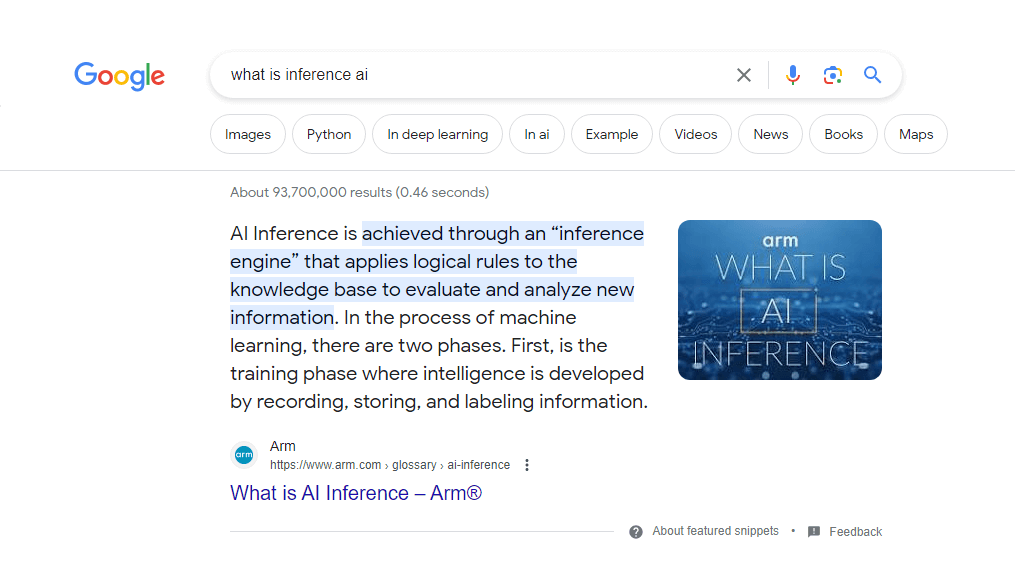This screenshot has height=565, width=1015.
Task: Switch to Videos results
Action: click(696, 134)
